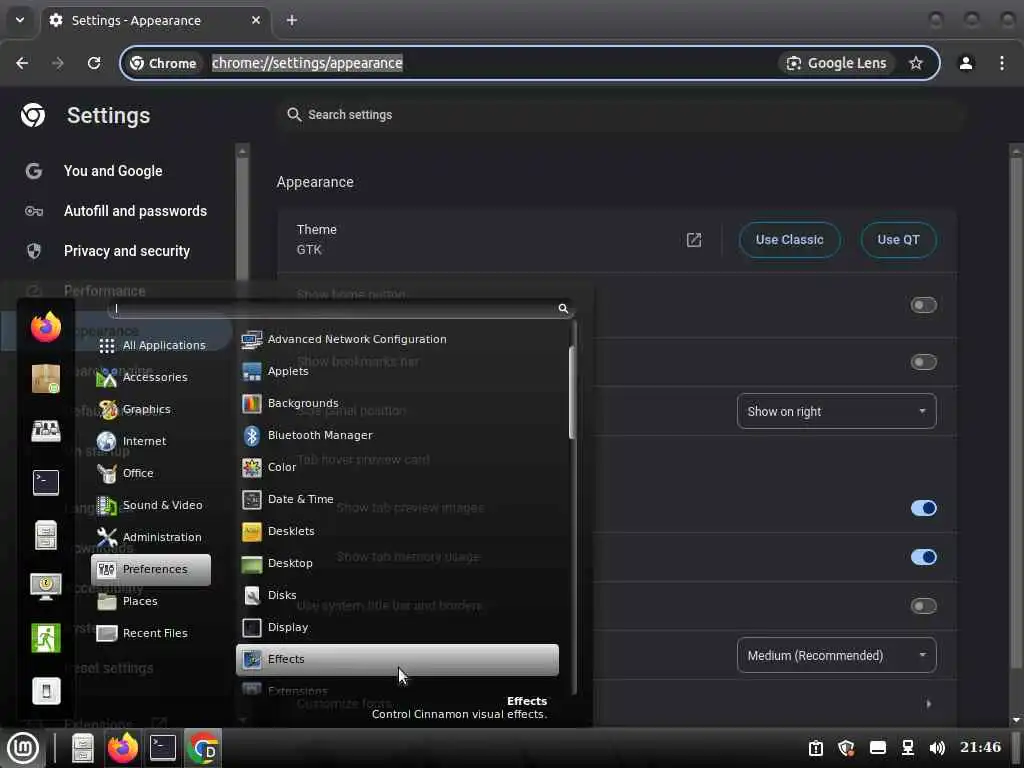This screenshot has height=768, width=1024.
Task: Toggle Show bookmarks bar switch
Action: pos(923,362)
